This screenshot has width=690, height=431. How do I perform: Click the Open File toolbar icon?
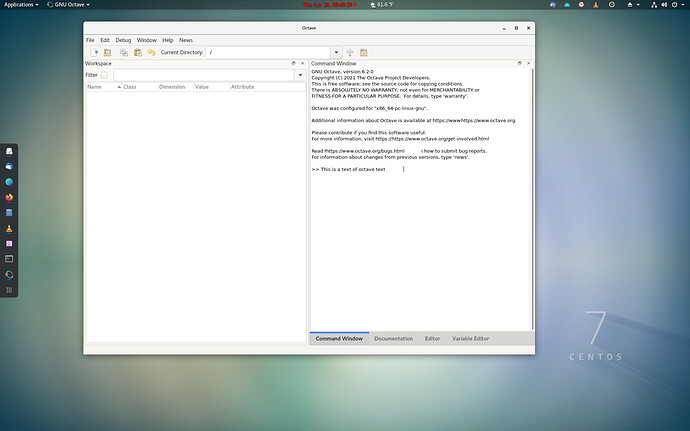pyautogui.click(x=107, y=52)
